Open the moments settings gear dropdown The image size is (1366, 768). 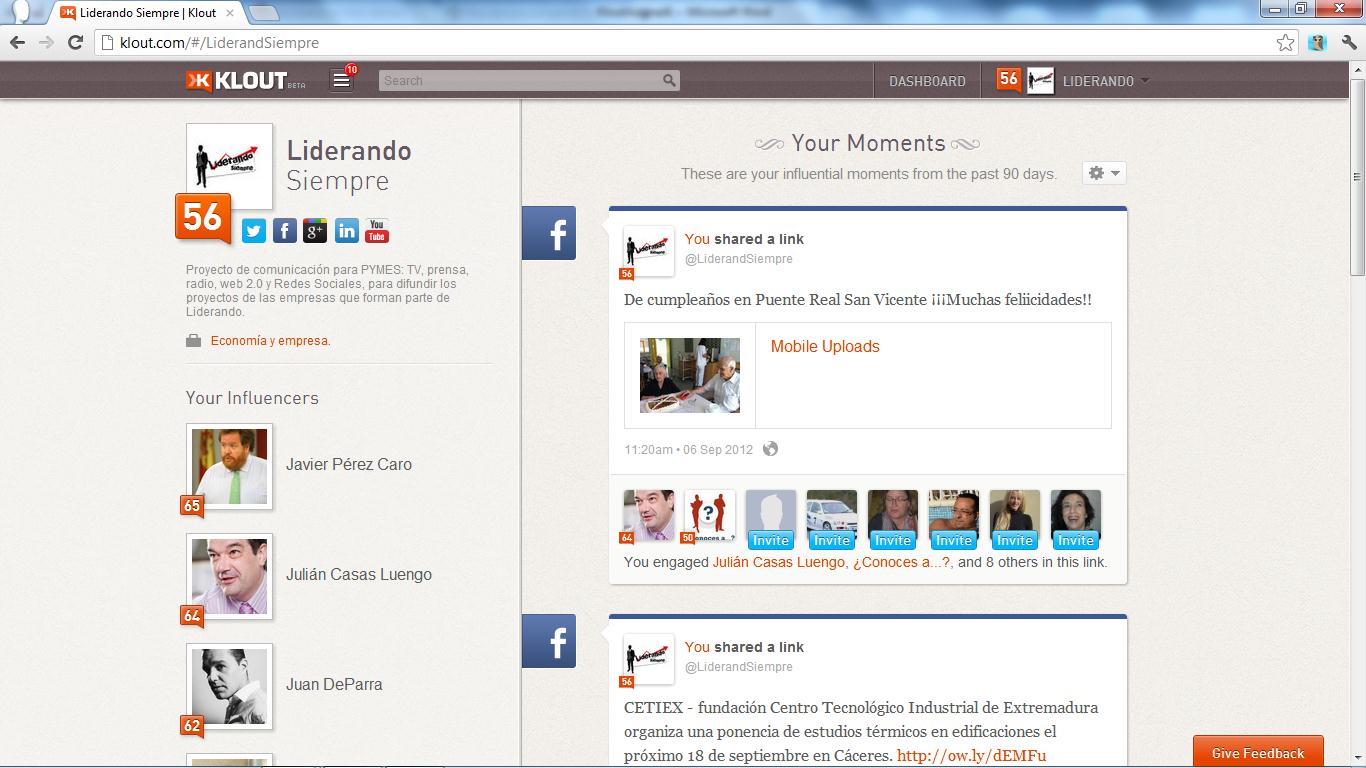[1104, 173]
